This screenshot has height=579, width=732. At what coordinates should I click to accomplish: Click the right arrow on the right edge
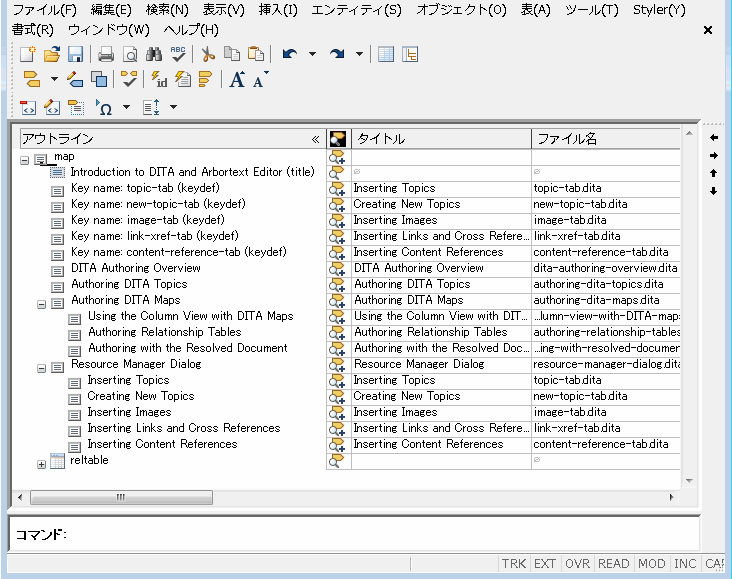714,155
